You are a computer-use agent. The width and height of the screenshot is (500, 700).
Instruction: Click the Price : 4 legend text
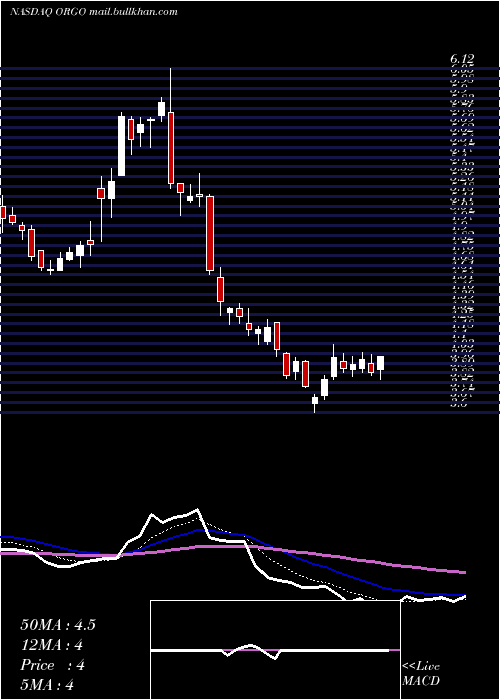(x=52, y=666)
